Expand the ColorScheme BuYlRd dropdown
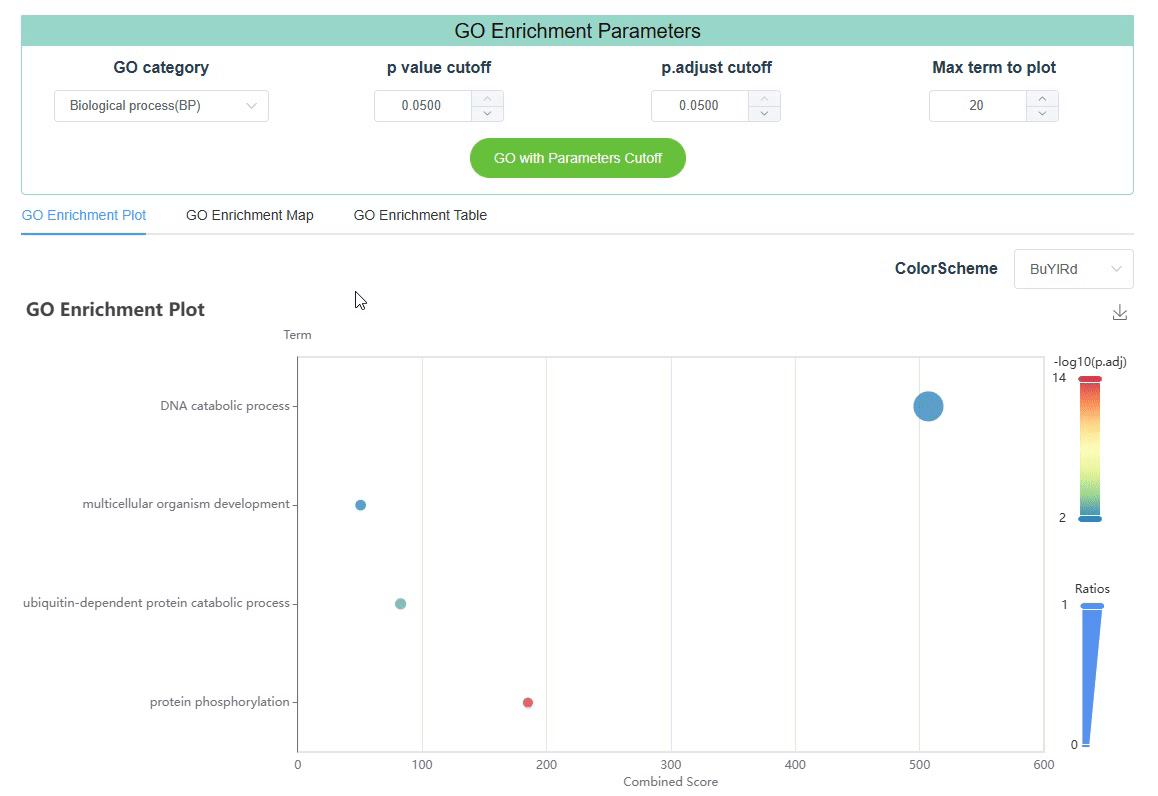 1073,269
